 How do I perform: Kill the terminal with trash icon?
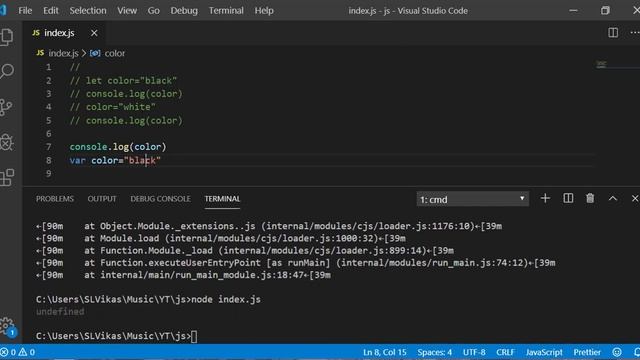(x=590, y=199)
